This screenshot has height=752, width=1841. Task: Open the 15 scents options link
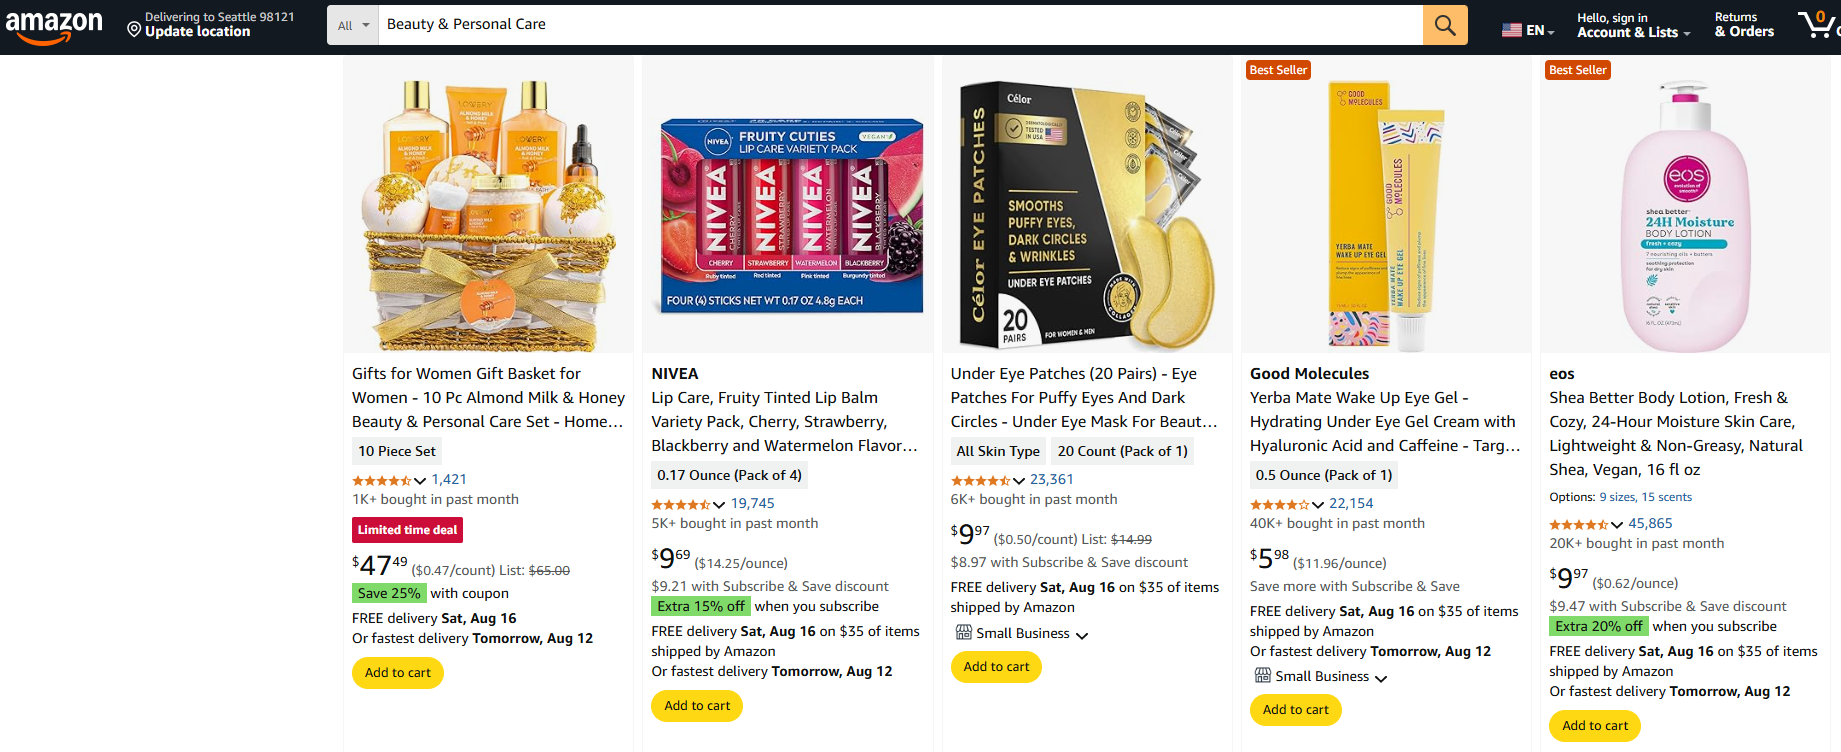[x=1666, y=497]
